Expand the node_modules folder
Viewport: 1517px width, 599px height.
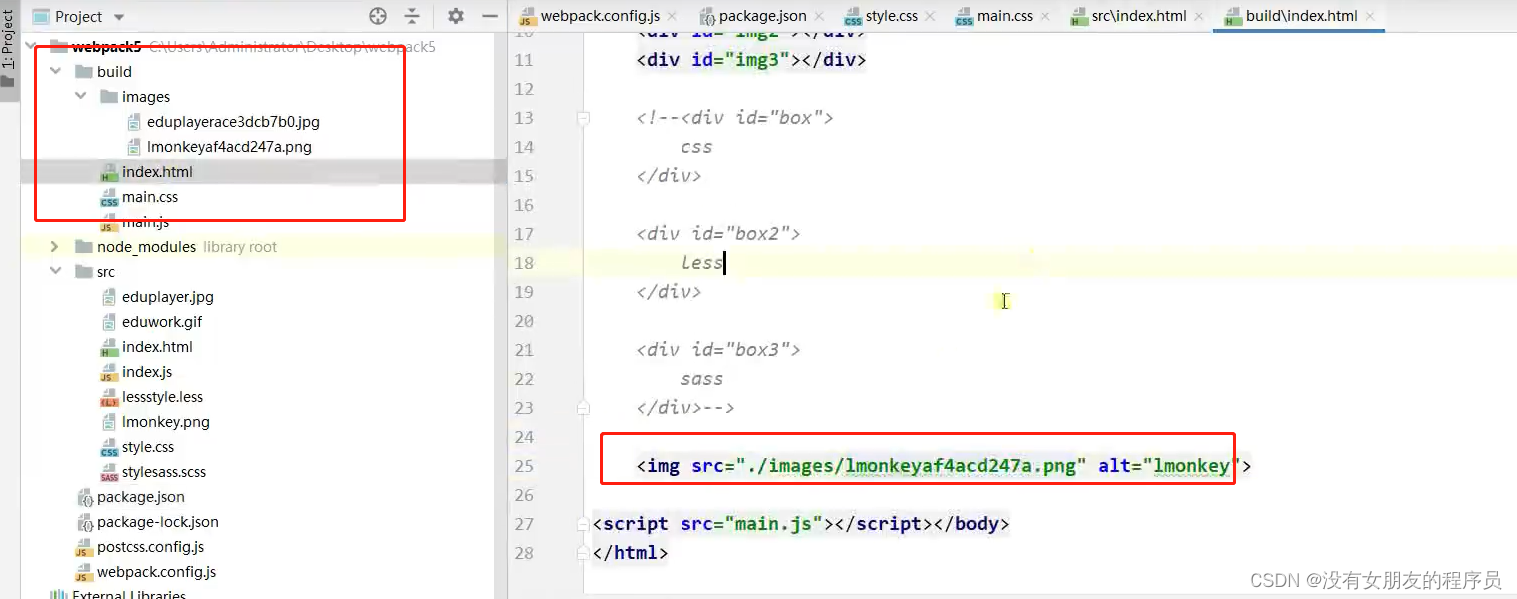tap(56, 247)
